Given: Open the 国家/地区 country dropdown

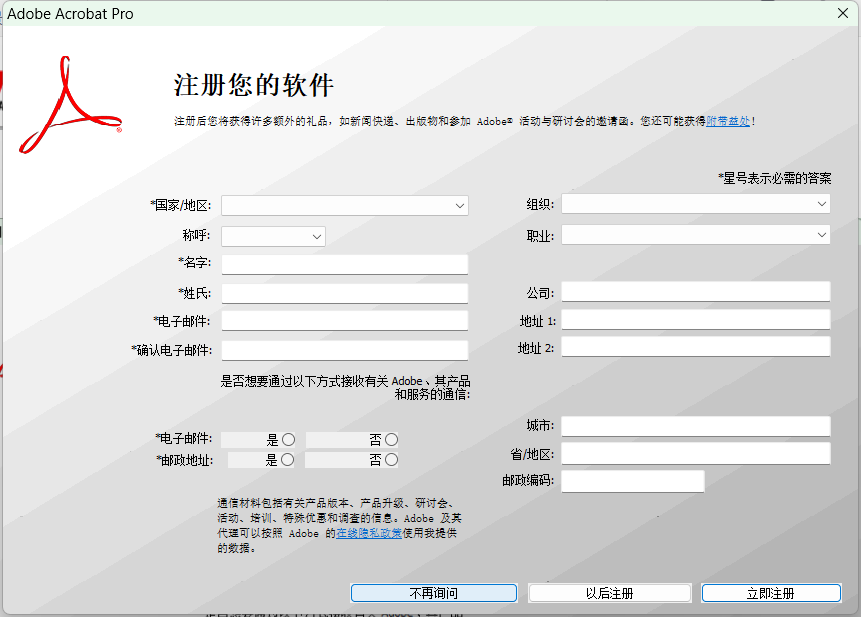Looking at the screenshot, I should 345,206.
